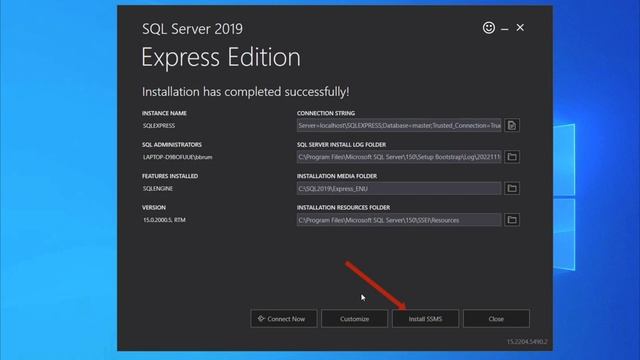Viewport: 640px width, 360px height.
Task: Click the SQL administrators value LAPTOP-D9BOFUUE
Action: 178,157
